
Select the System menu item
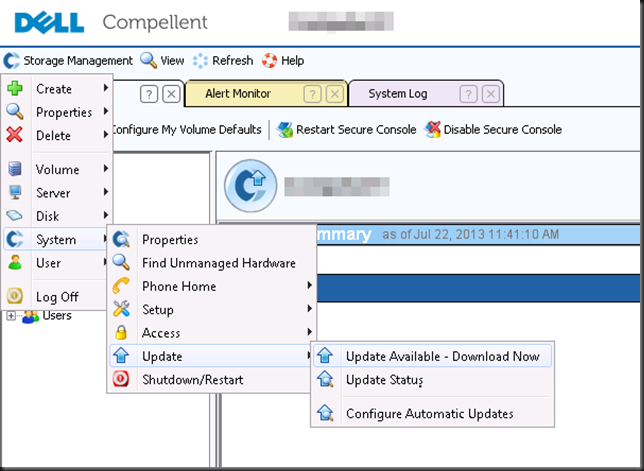pyautogui.click(x=56, y=239)
